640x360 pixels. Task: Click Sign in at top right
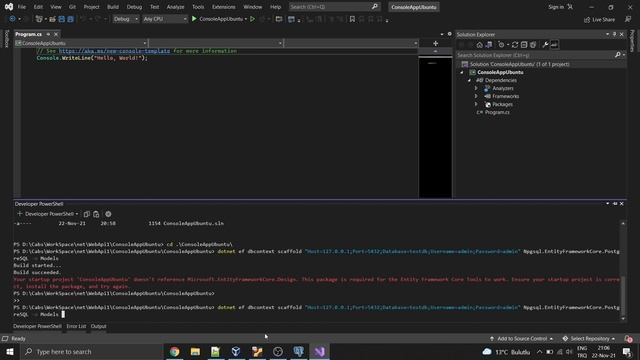tap(556, 7)
